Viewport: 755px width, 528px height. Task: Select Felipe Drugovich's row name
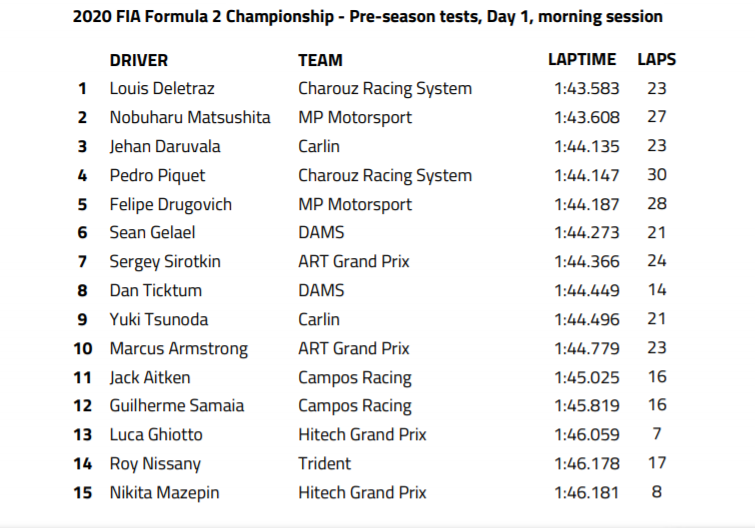[x=170, y=205]
